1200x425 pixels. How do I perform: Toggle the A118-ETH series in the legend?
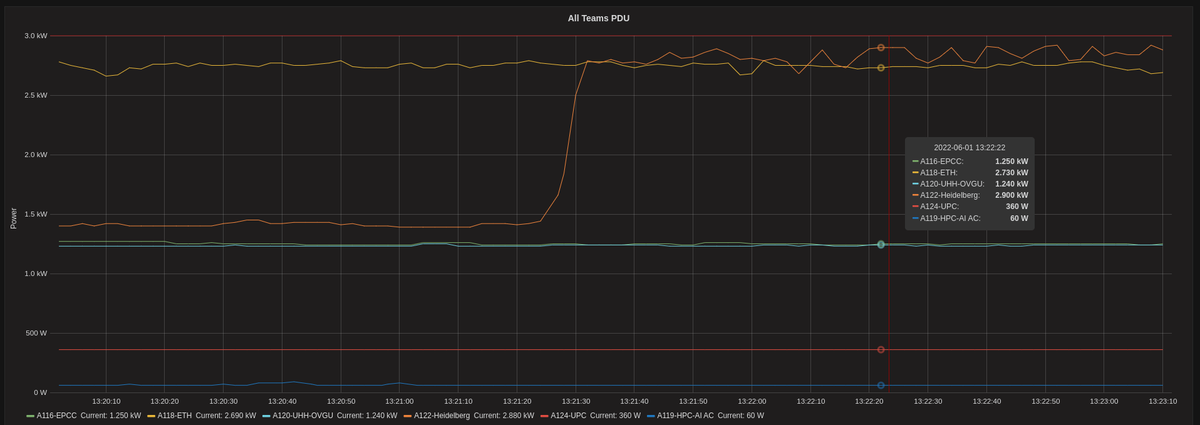174,415
